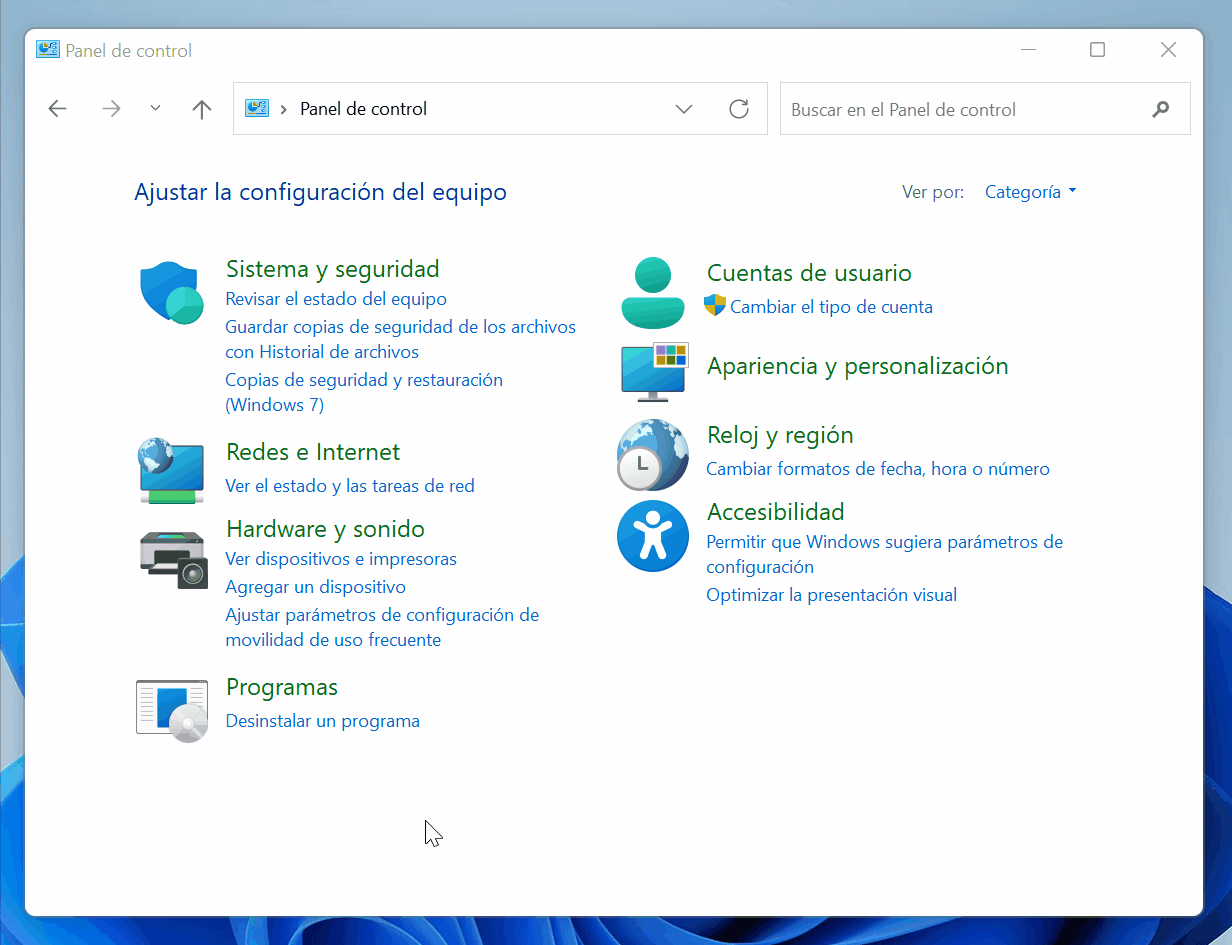Open Hardware y sonido category
Viewport: 1232px width, 945px height.
coord(325,529)
